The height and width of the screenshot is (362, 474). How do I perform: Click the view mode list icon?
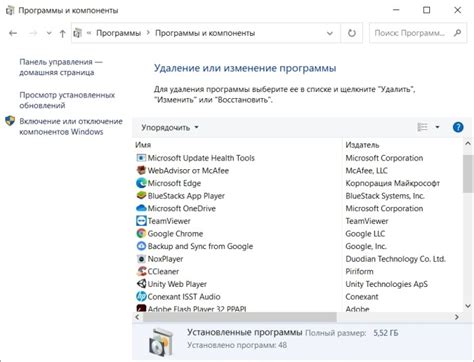coord(422,127)
